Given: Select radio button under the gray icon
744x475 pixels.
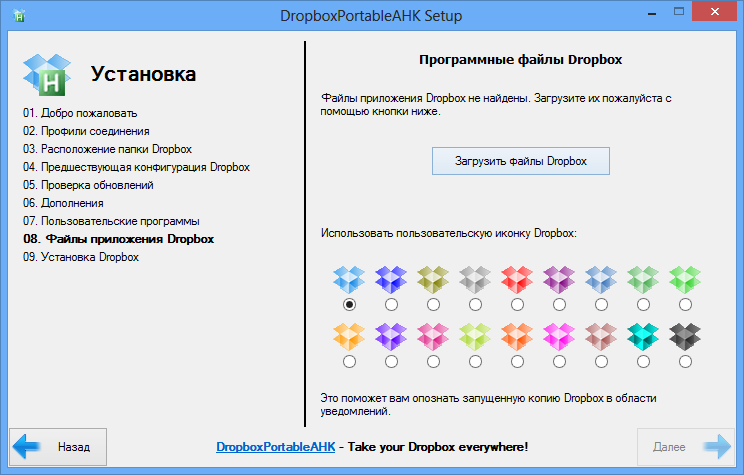Looking at the screenshot, I should (x=475, y=305).
